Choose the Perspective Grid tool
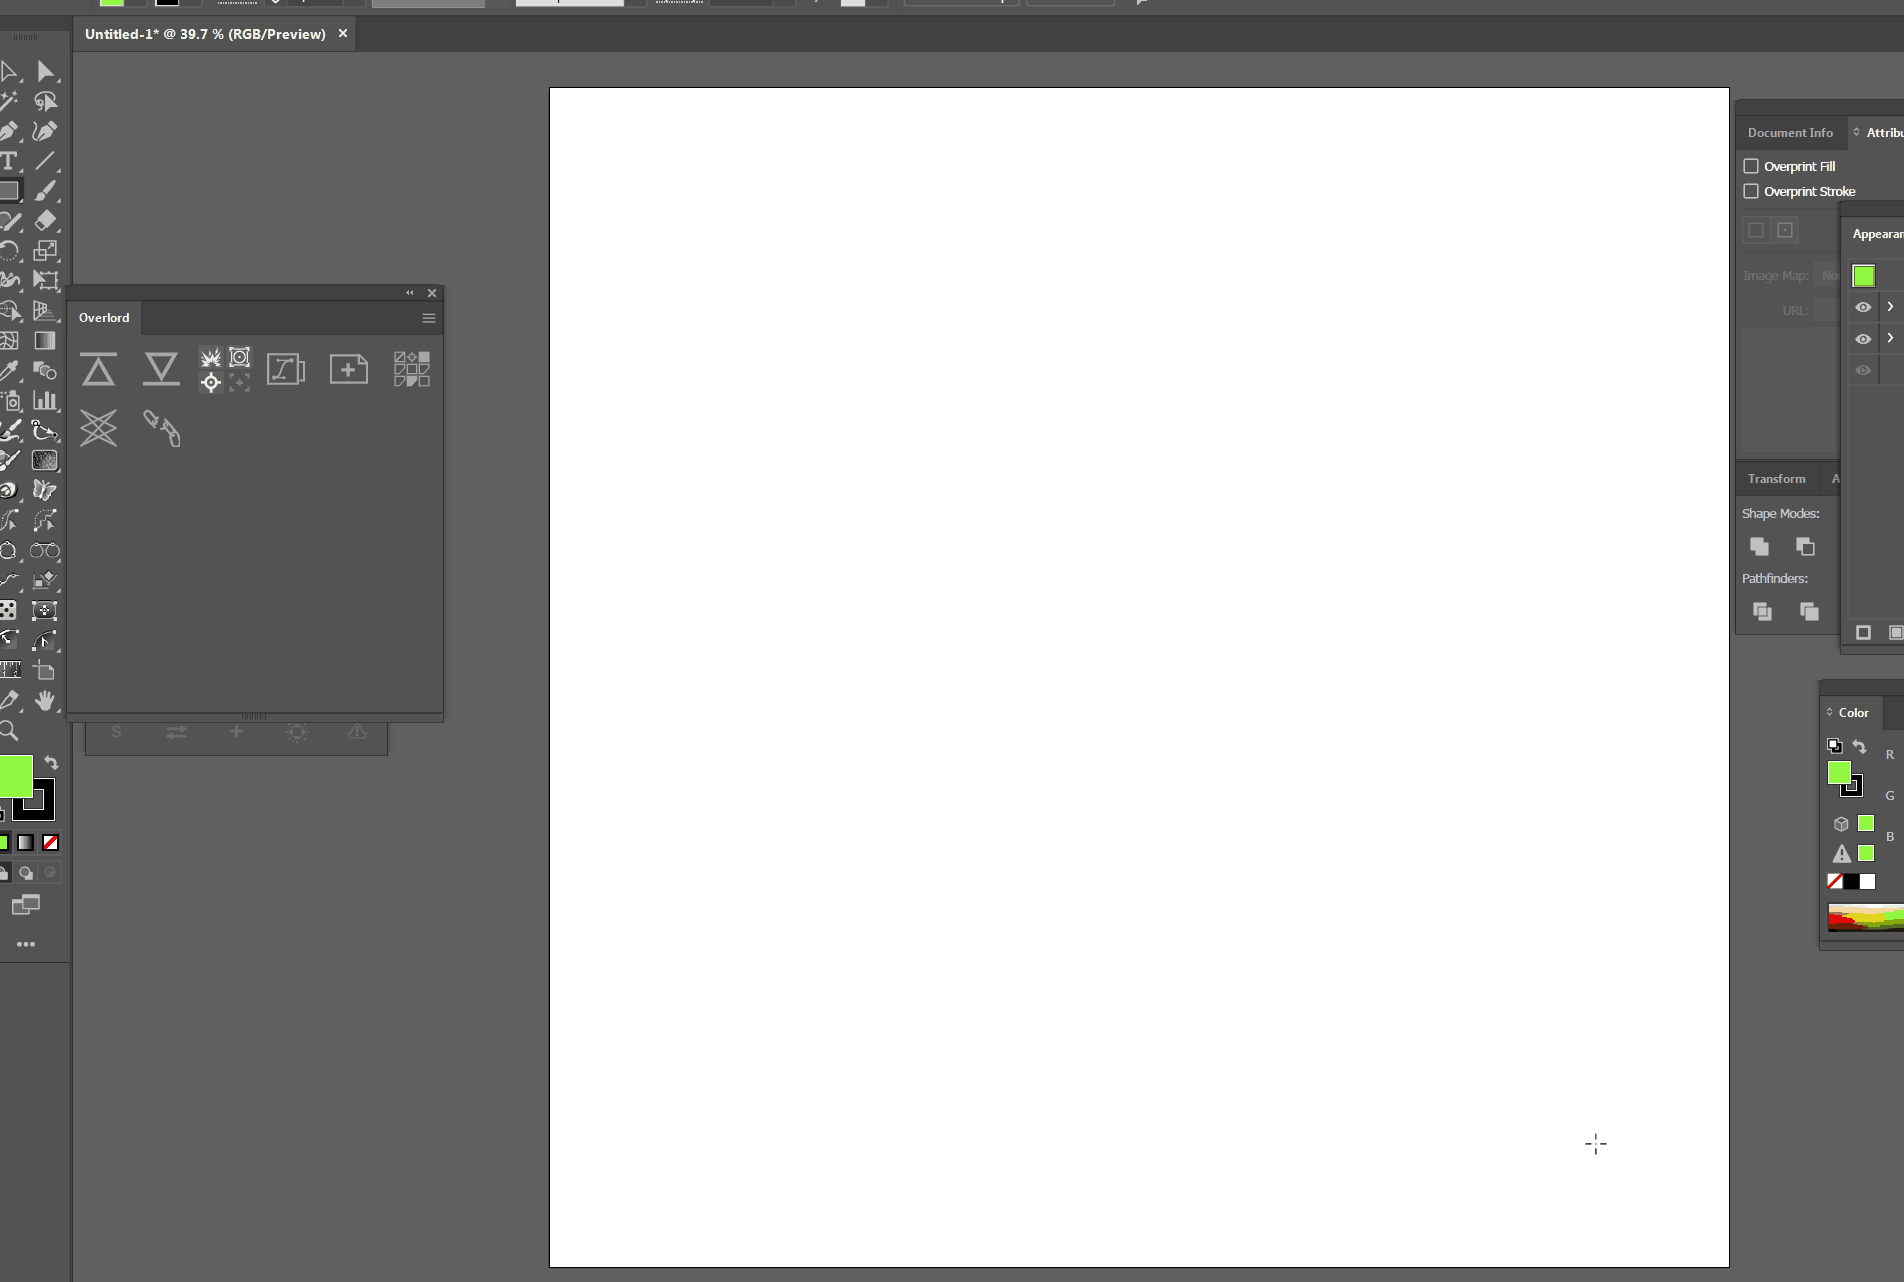This screenshot has height=1282, width=1904. tap(45, 311)
